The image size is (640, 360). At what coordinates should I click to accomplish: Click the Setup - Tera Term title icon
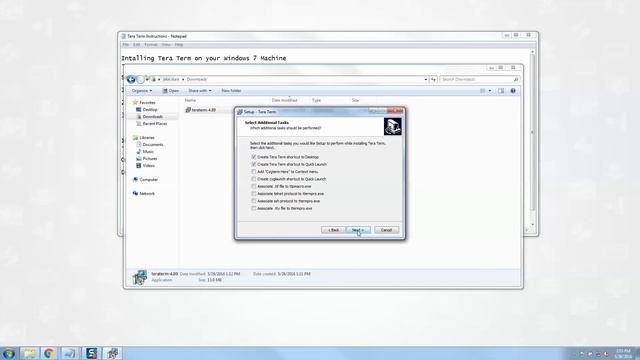click(x=240, y=112)
